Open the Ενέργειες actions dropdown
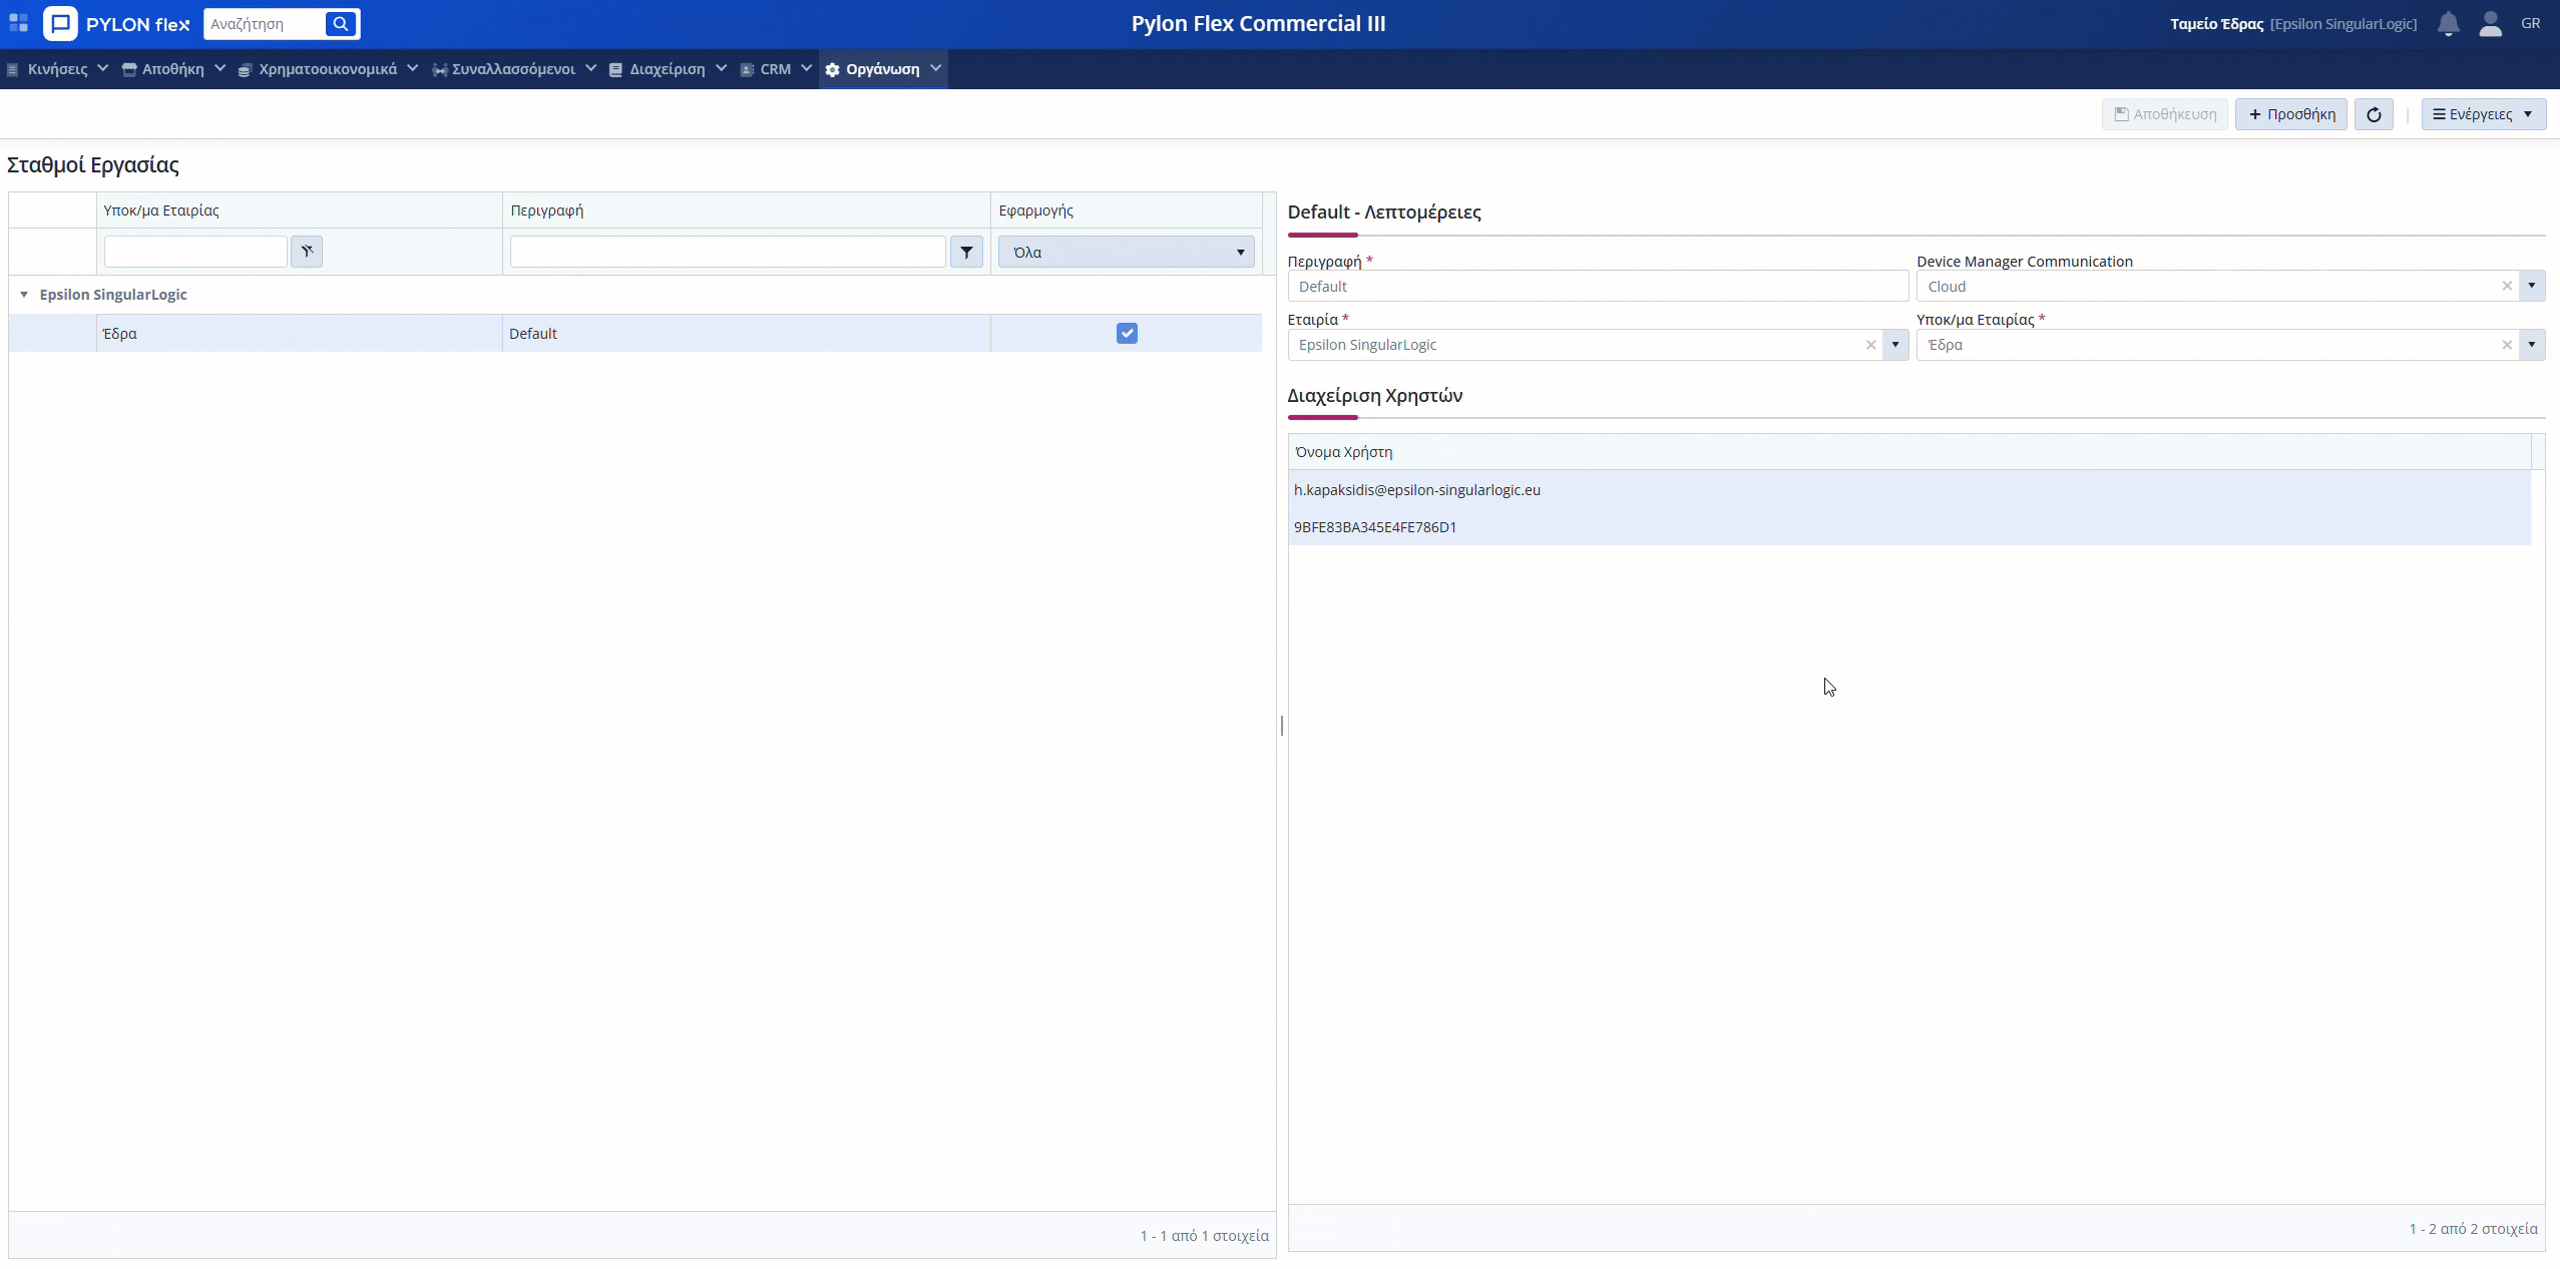Viewport: 2560px width, 1269px height. click(2483, 114)
